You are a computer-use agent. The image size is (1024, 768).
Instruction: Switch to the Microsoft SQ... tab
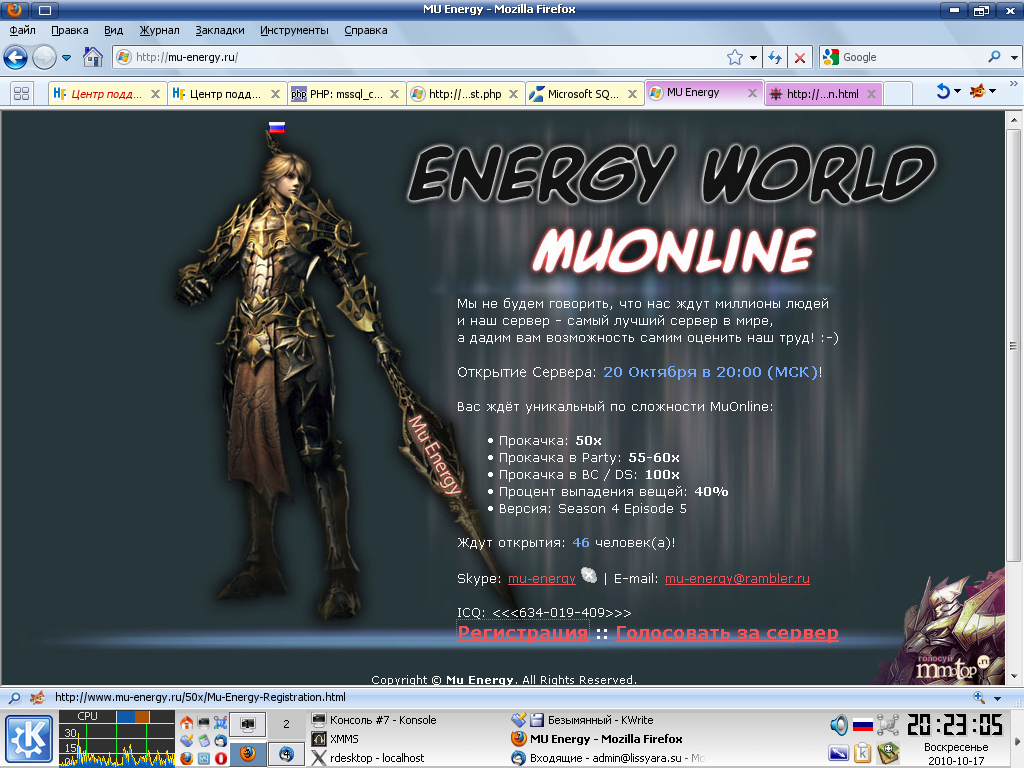pyautogui.click(x=583, y=94)
